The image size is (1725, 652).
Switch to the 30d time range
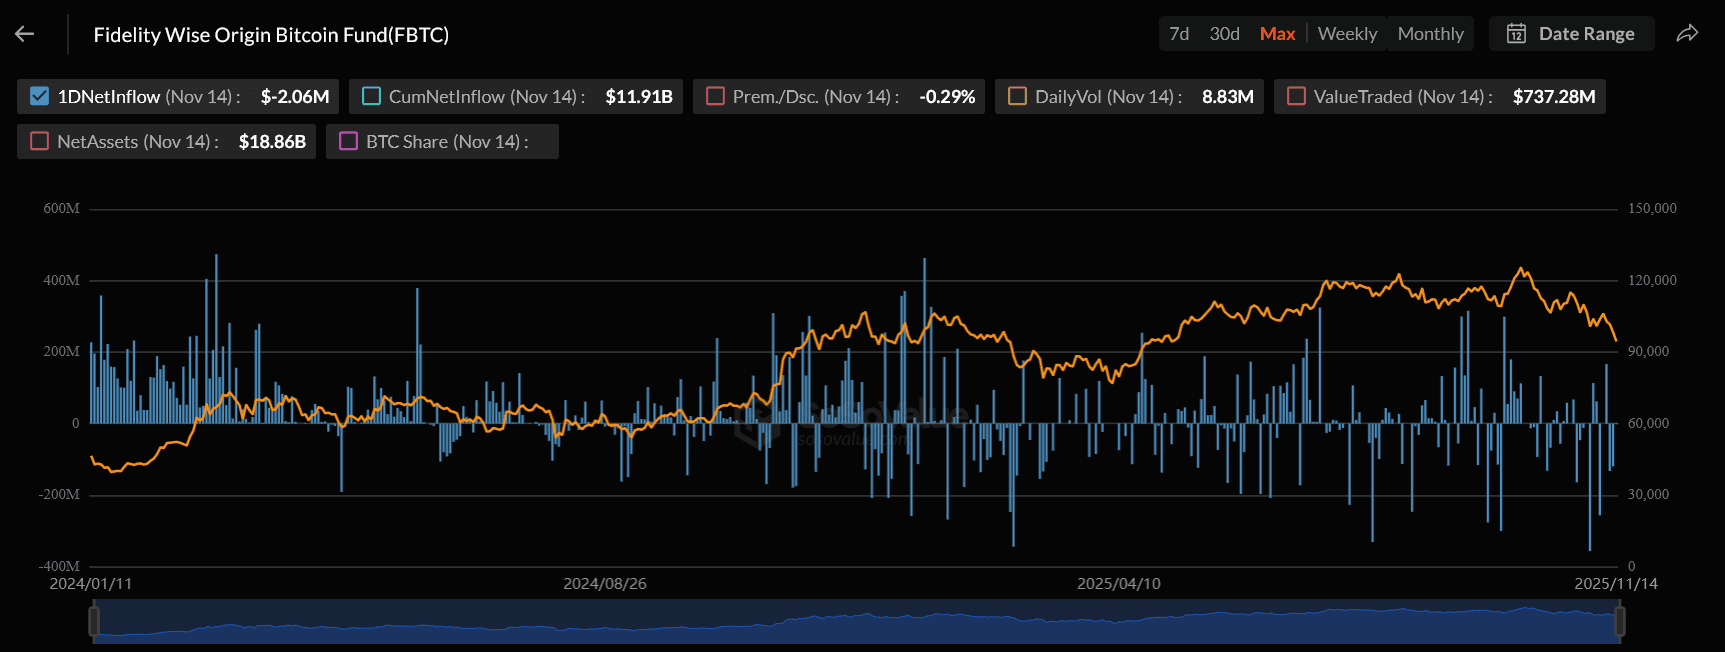[1224, 34]
